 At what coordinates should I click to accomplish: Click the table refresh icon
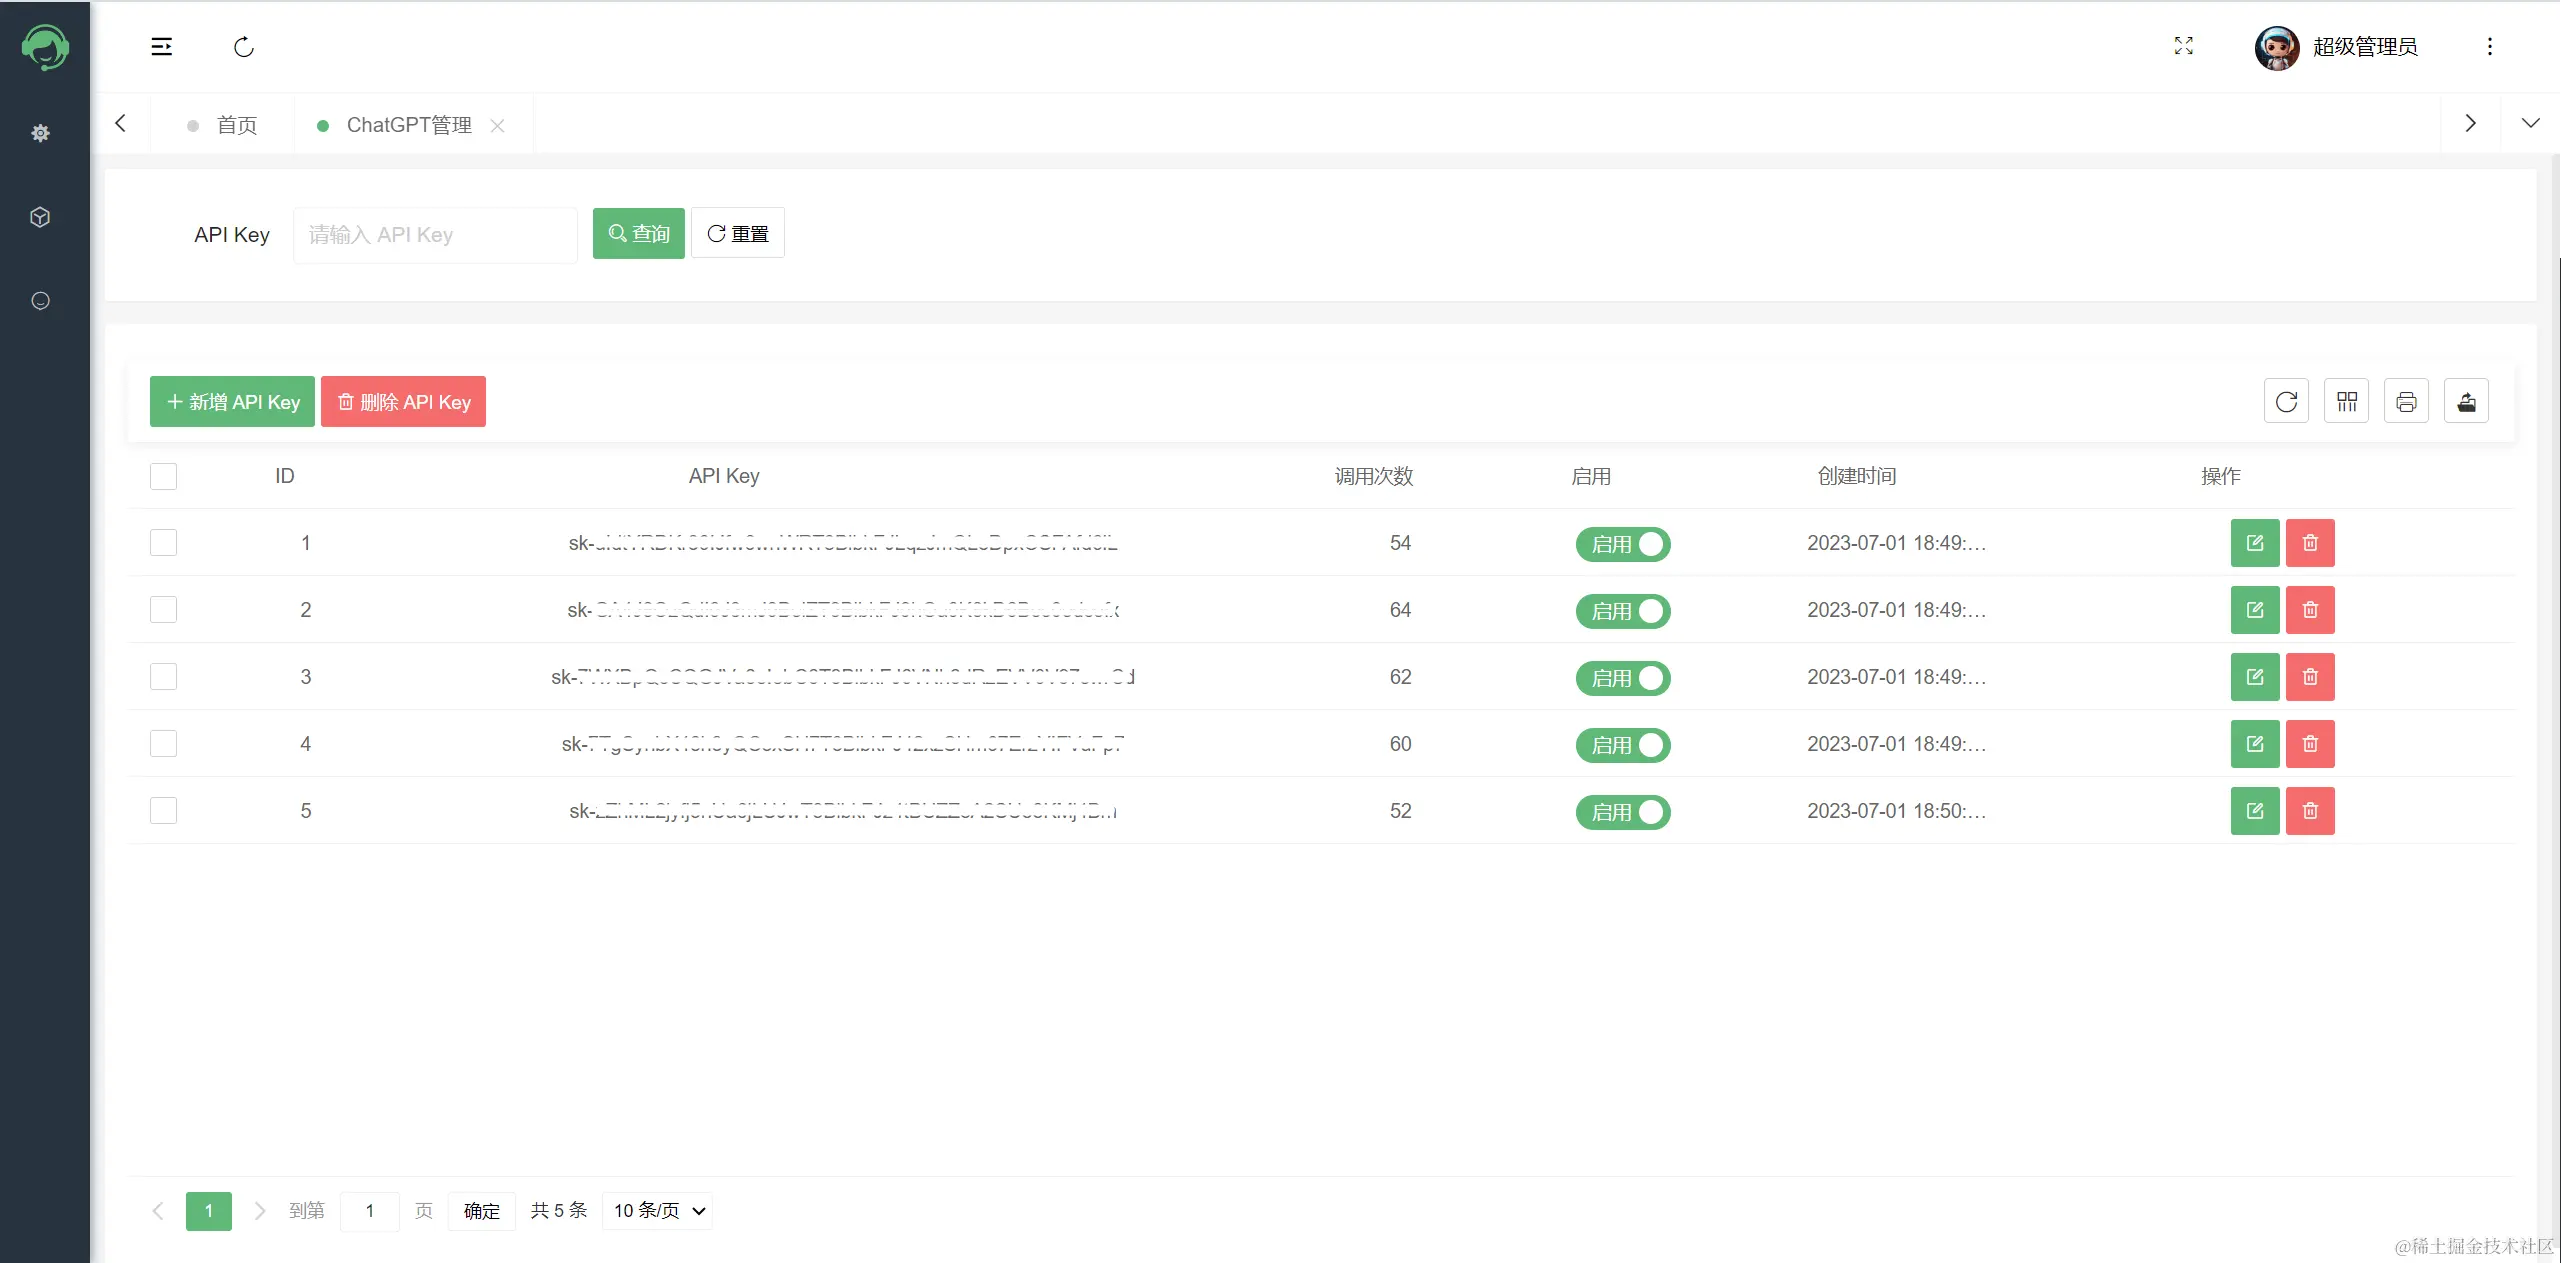[2286, 402]
